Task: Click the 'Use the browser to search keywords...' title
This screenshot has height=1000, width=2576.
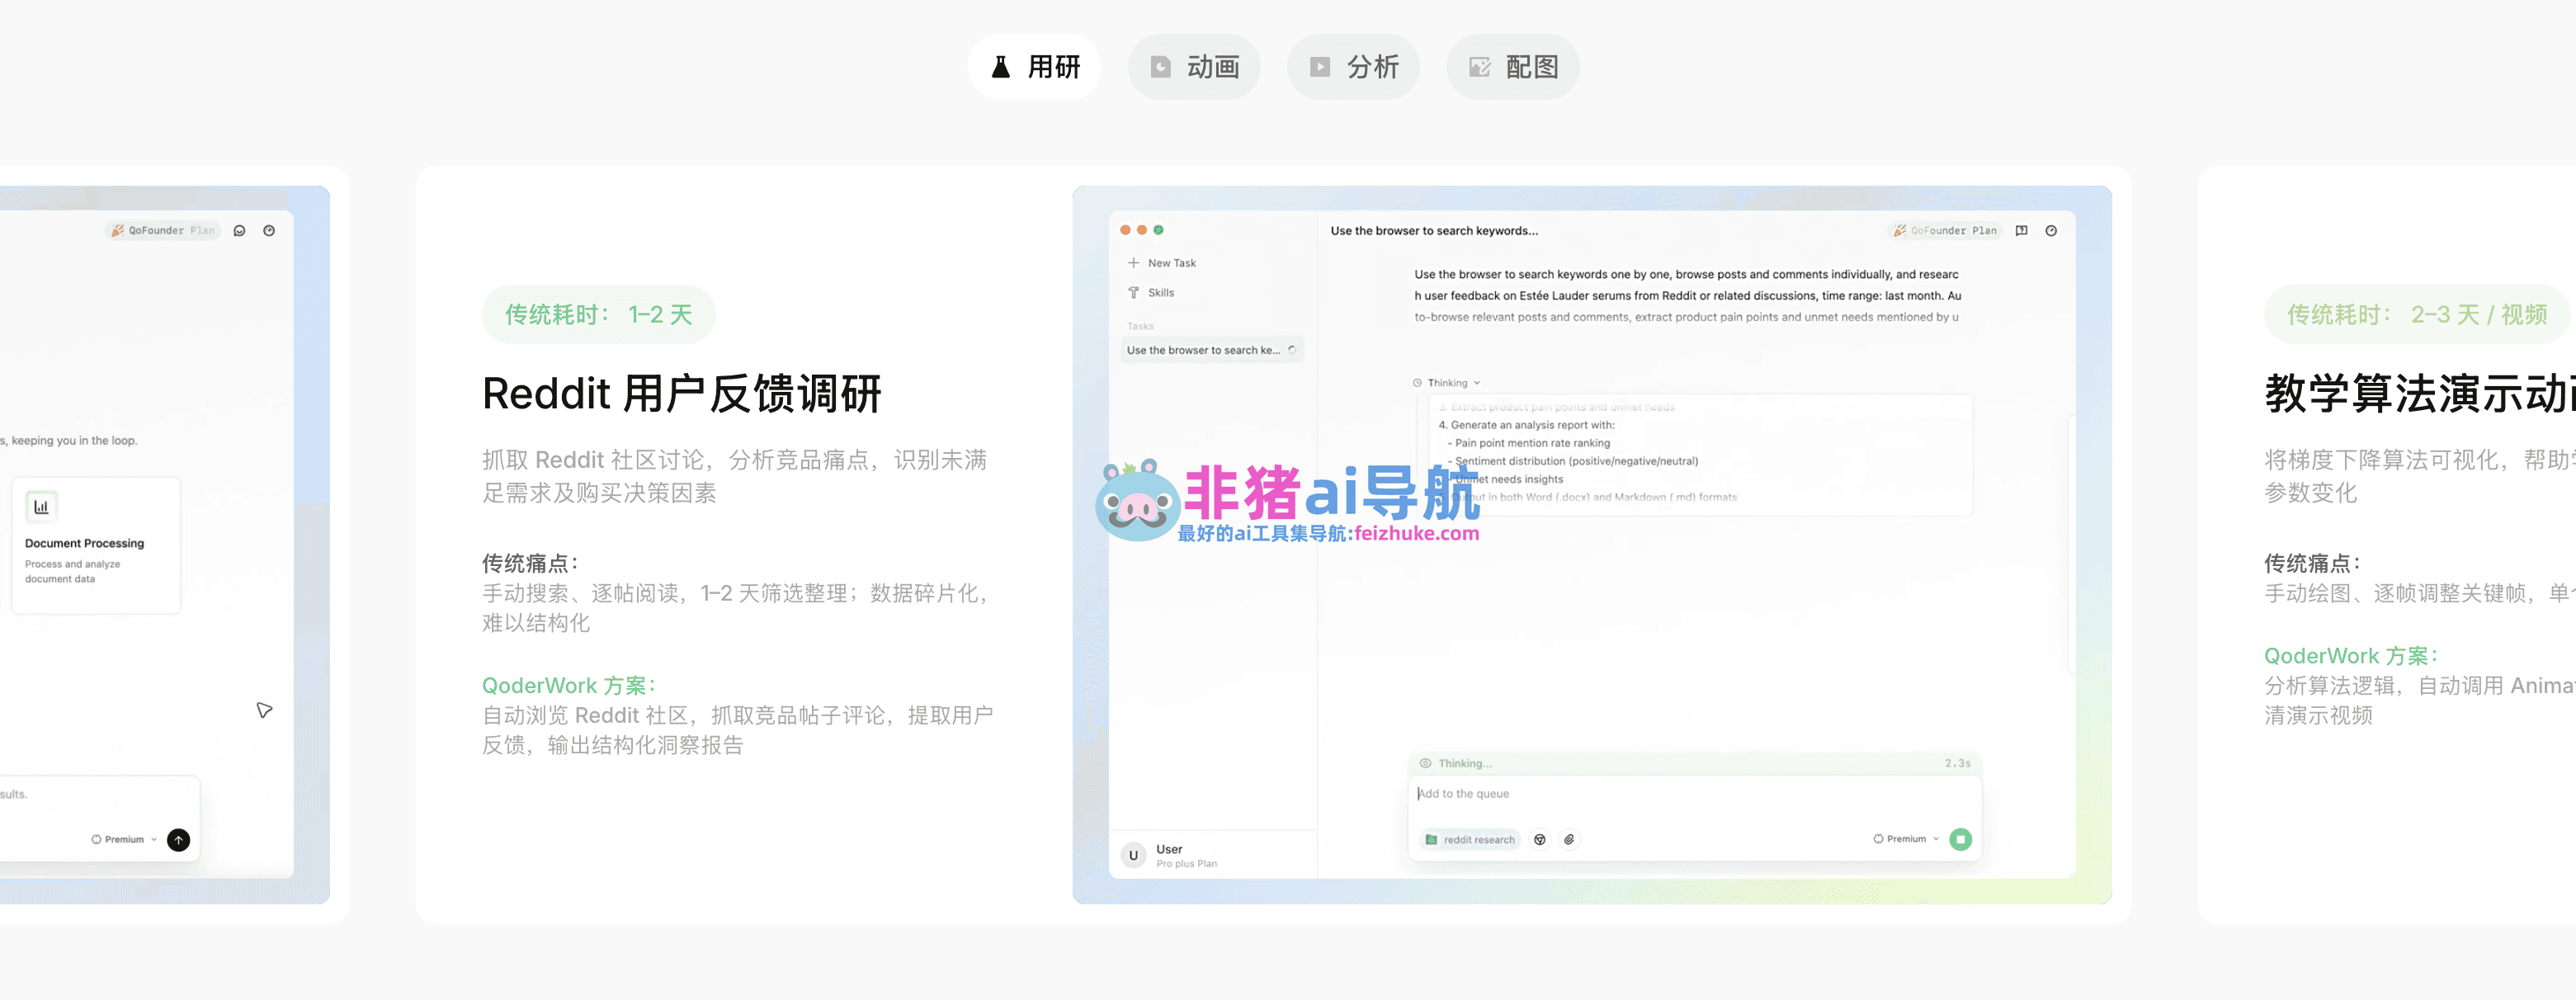Action: 1434,231
